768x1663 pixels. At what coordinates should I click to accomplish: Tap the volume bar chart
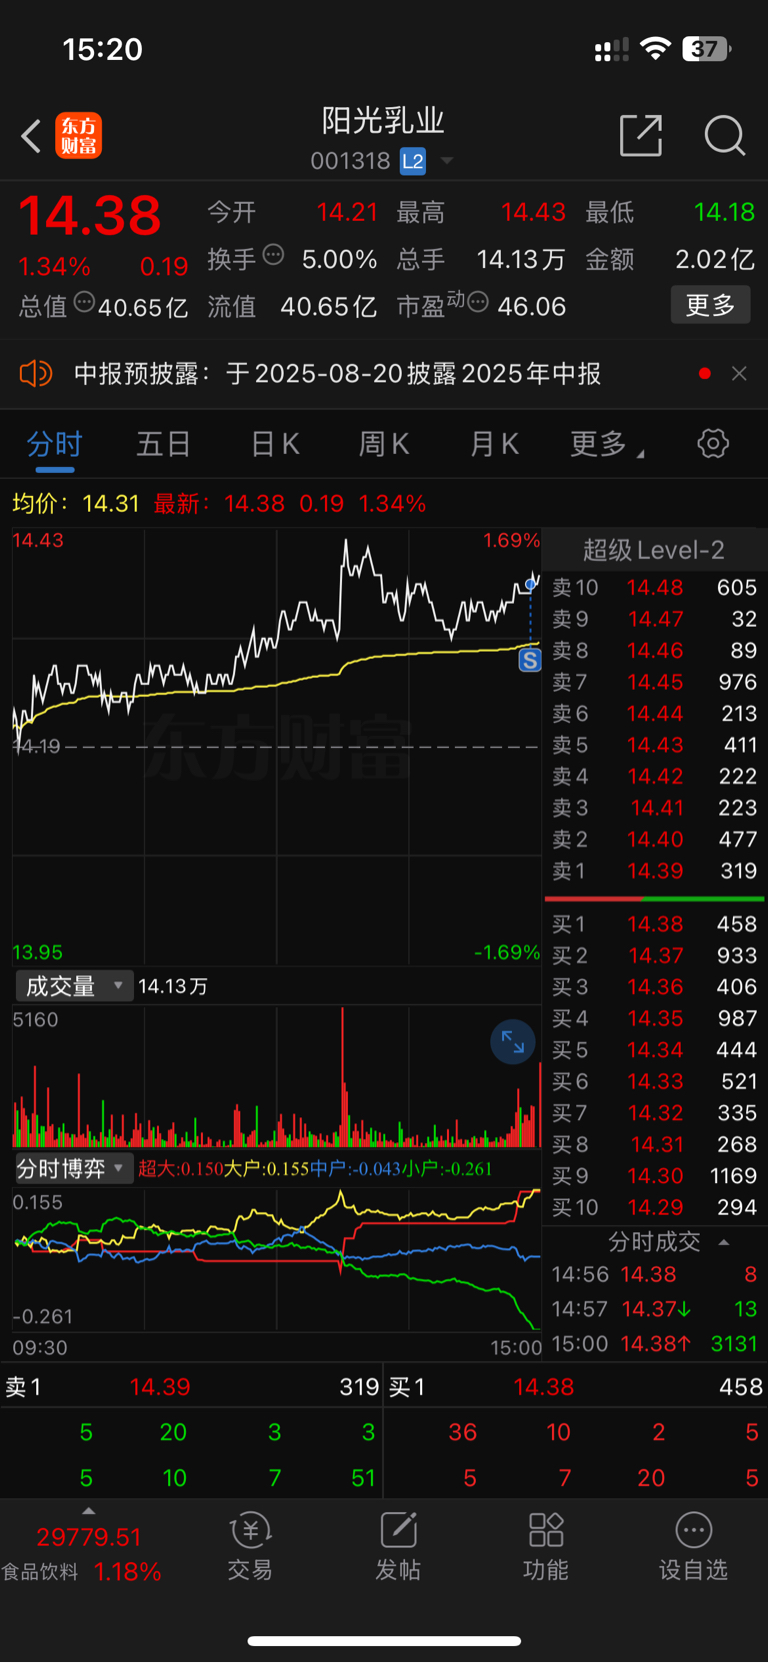[x=277, y=1076]
